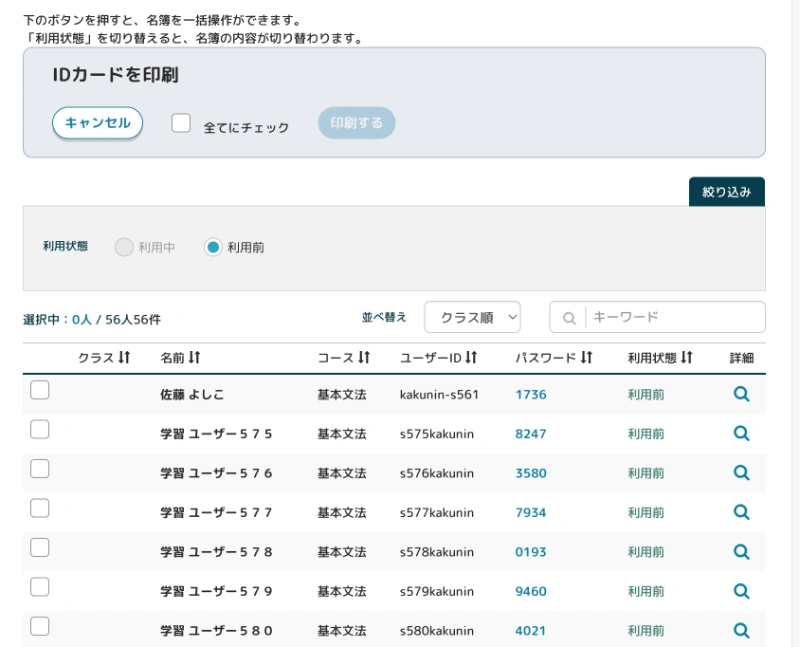Image resolution: width=800 pixels, height=647 pixels.
Task: Open the クラス順 sort dropdown
Action: pyautogui.click(x=472, y=317)
